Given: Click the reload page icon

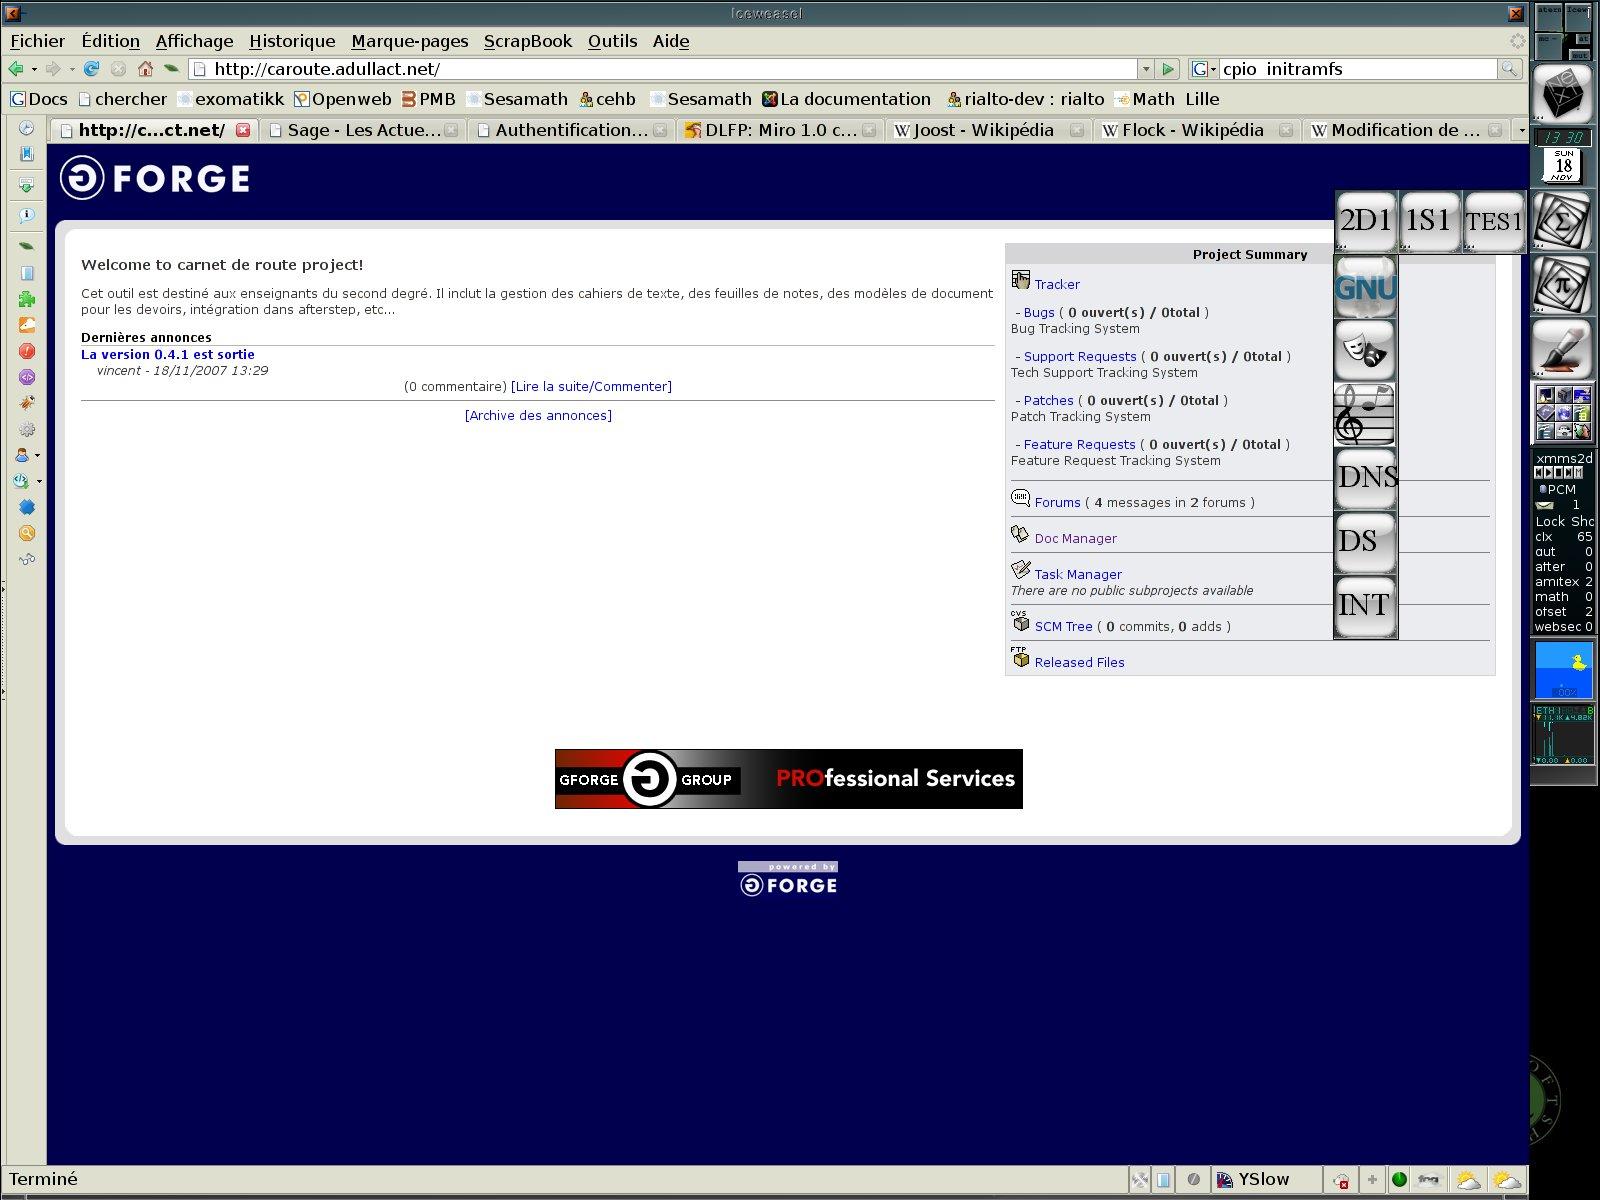Looking at the screenshot, I should (91, 69).
